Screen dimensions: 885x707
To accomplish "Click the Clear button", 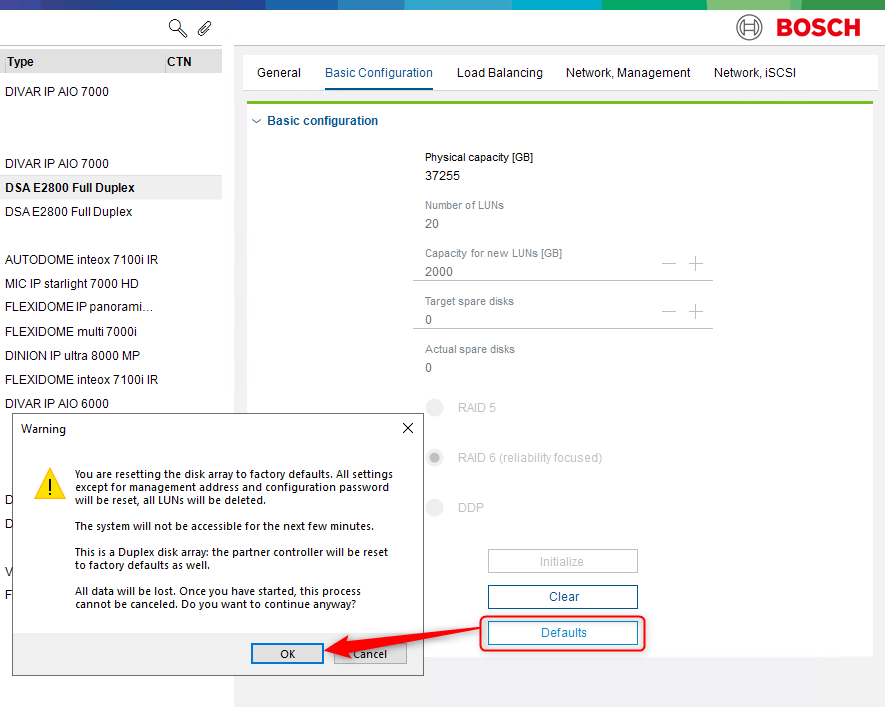I will pos(563,596).
